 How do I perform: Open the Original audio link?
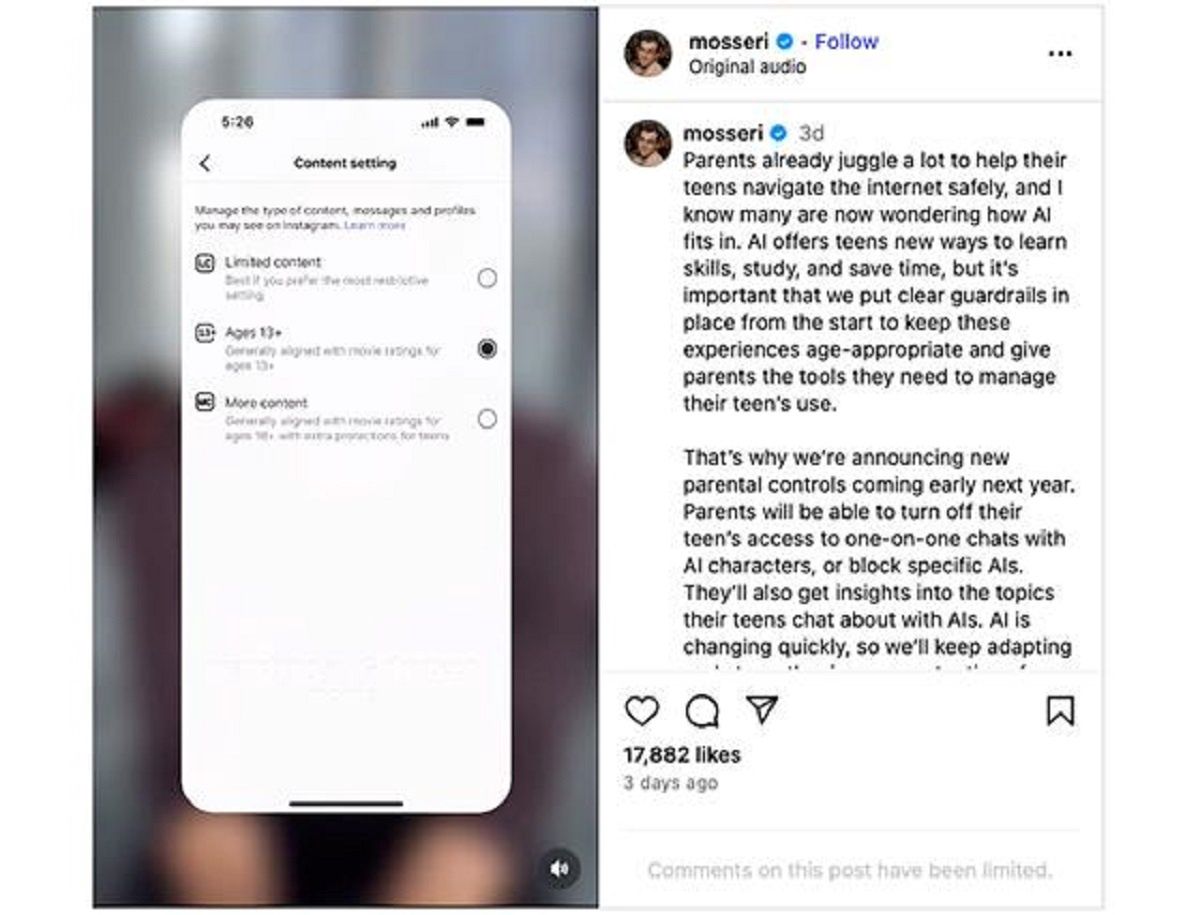[x=747, y=67]
